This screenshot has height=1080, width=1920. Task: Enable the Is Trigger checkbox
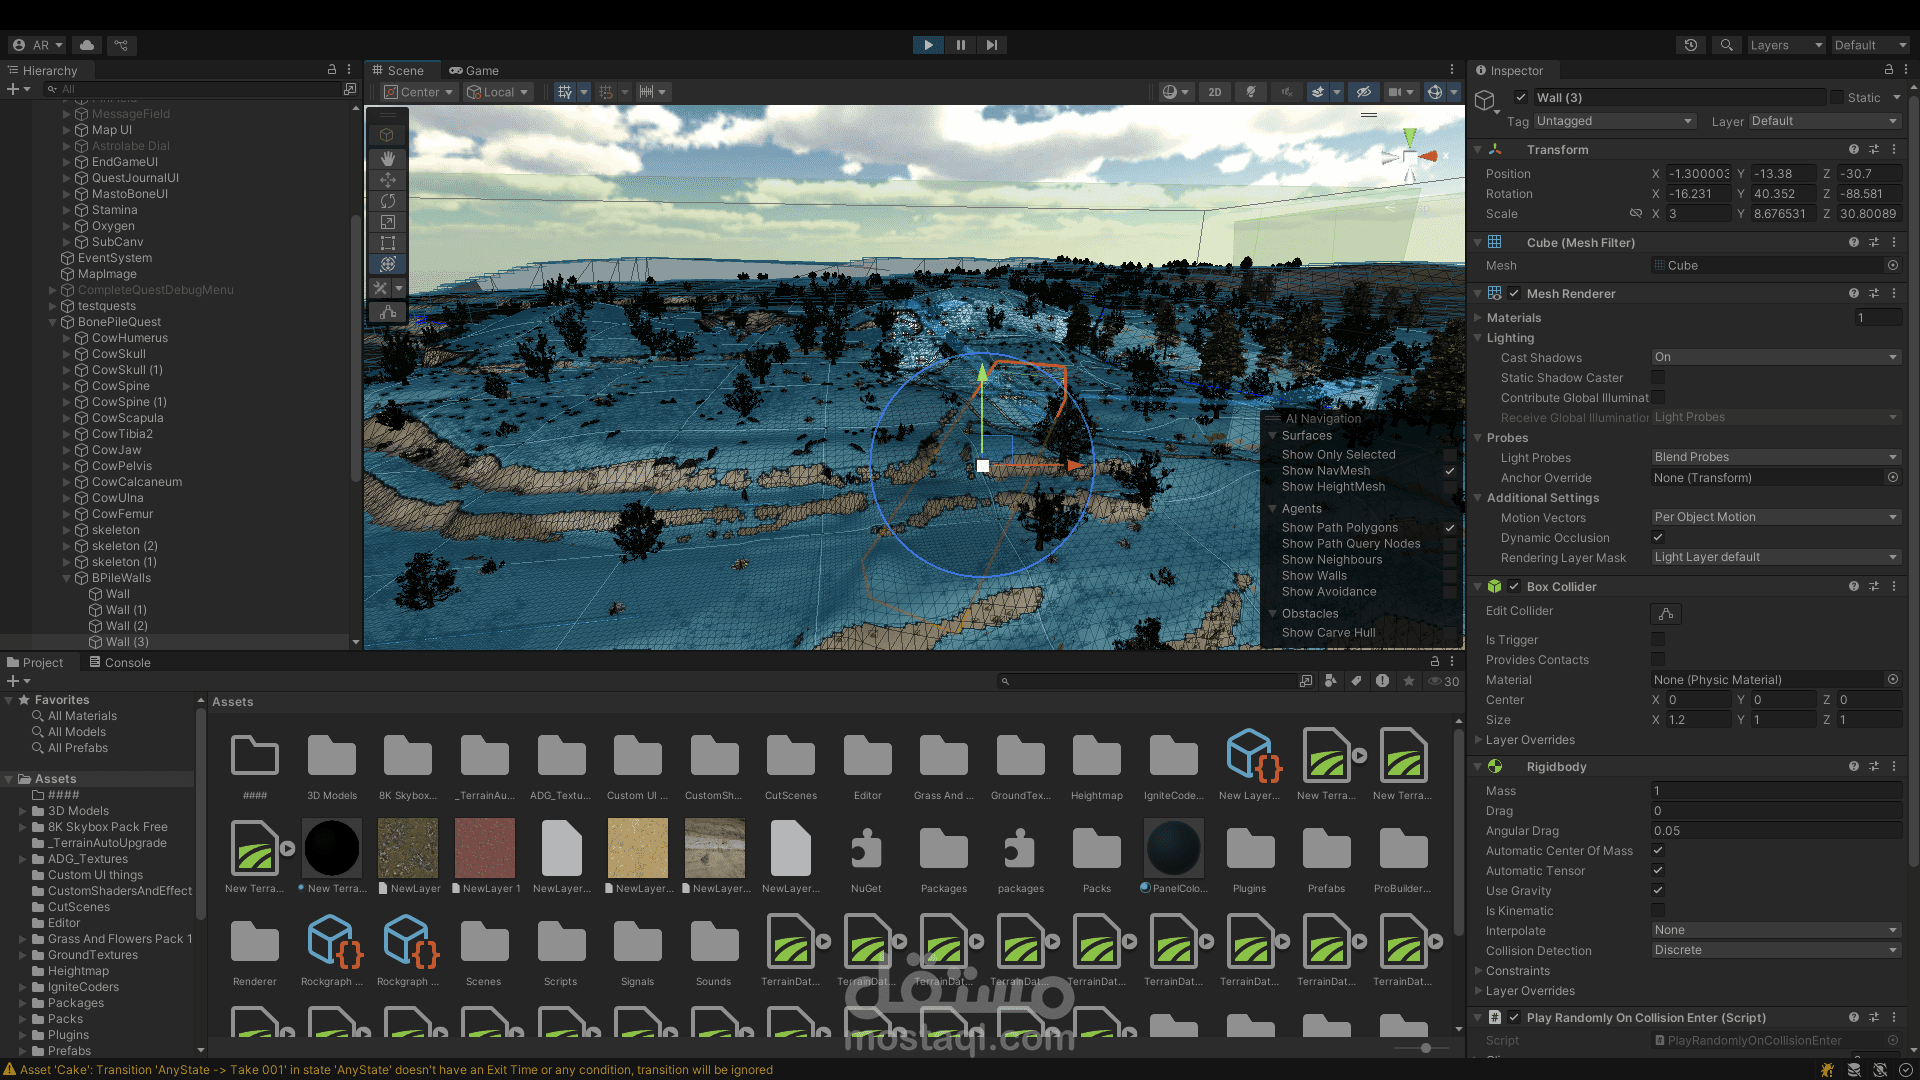[1658, 640]
